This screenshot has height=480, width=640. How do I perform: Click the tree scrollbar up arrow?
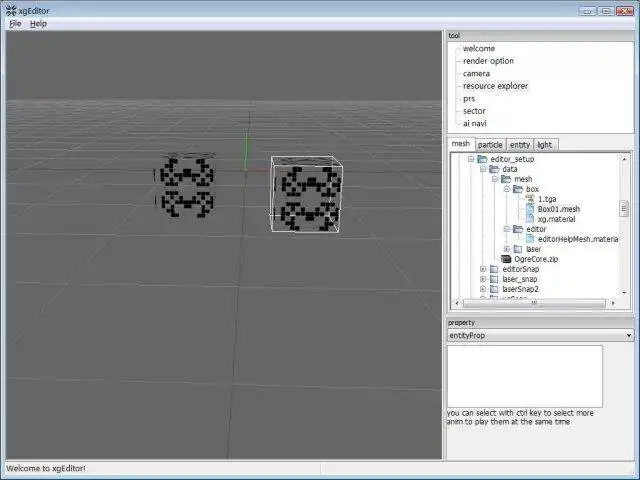pos(624,159)
